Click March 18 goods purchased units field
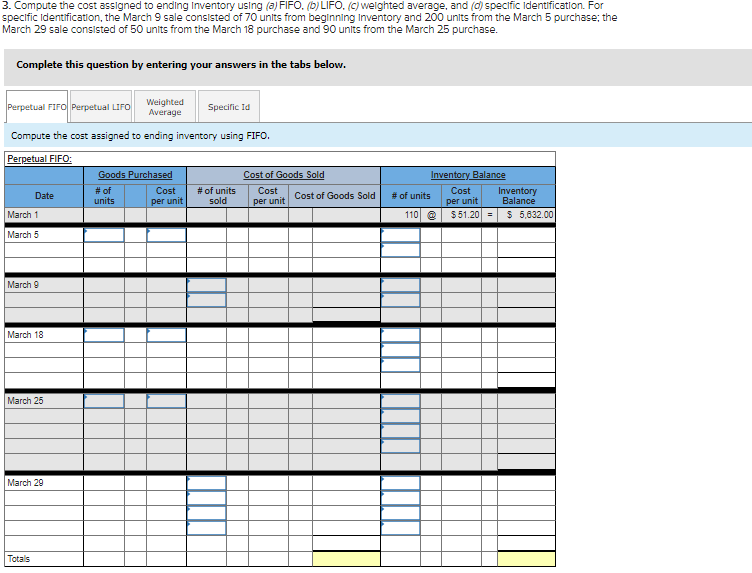The width and height of the screenshot is (752, 573). [x=104, y=335]
